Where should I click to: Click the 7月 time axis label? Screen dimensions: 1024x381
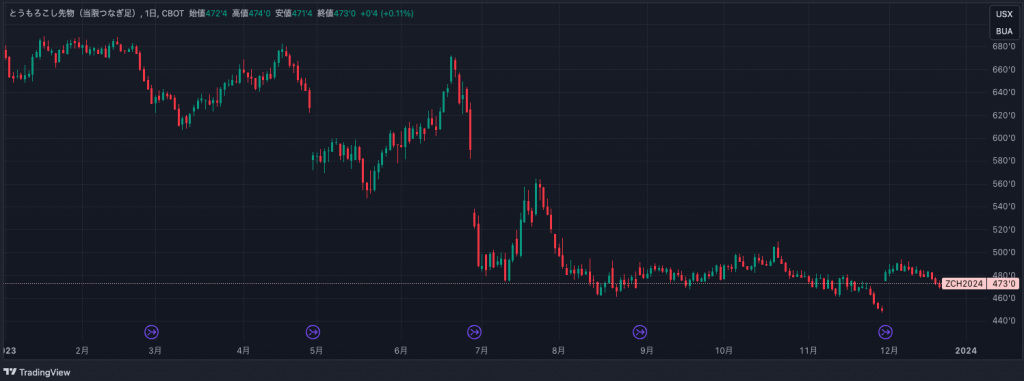[481, 351]
